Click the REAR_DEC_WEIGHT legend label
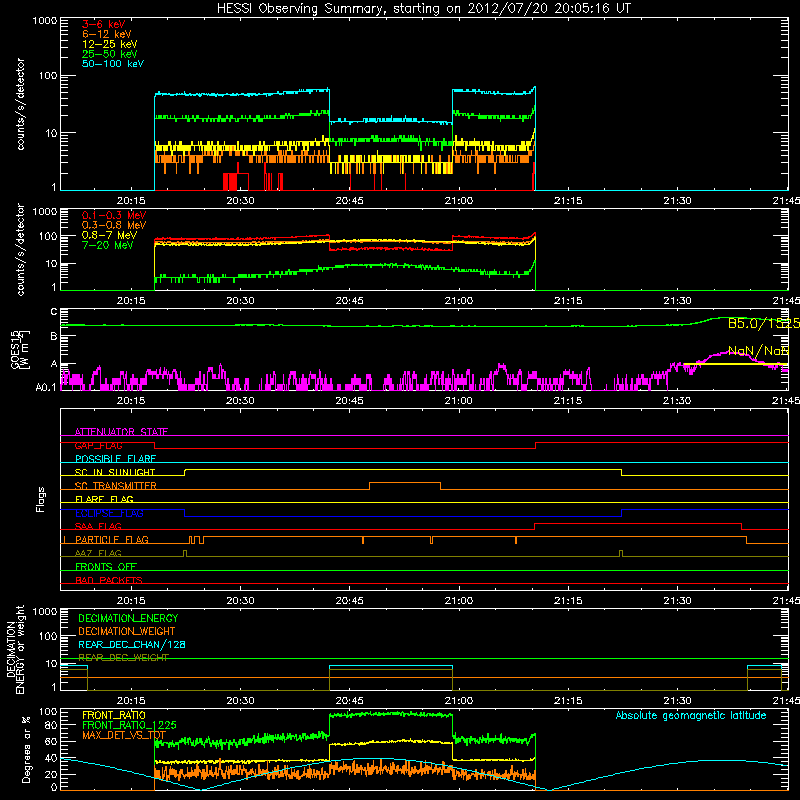 123,658
